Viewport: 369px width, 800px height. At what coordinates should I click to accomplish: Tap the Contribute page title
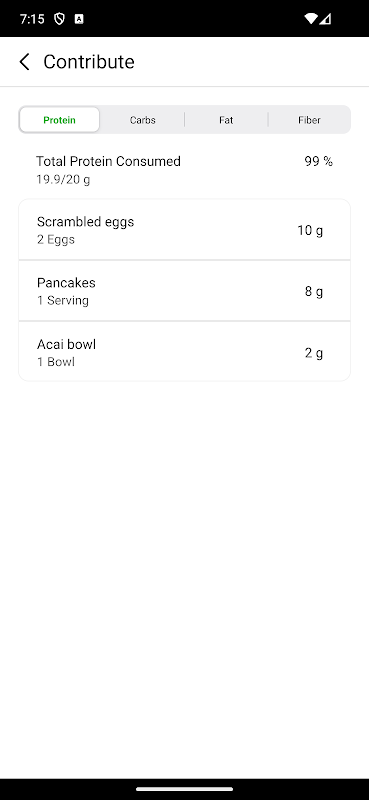click(89, 62)
